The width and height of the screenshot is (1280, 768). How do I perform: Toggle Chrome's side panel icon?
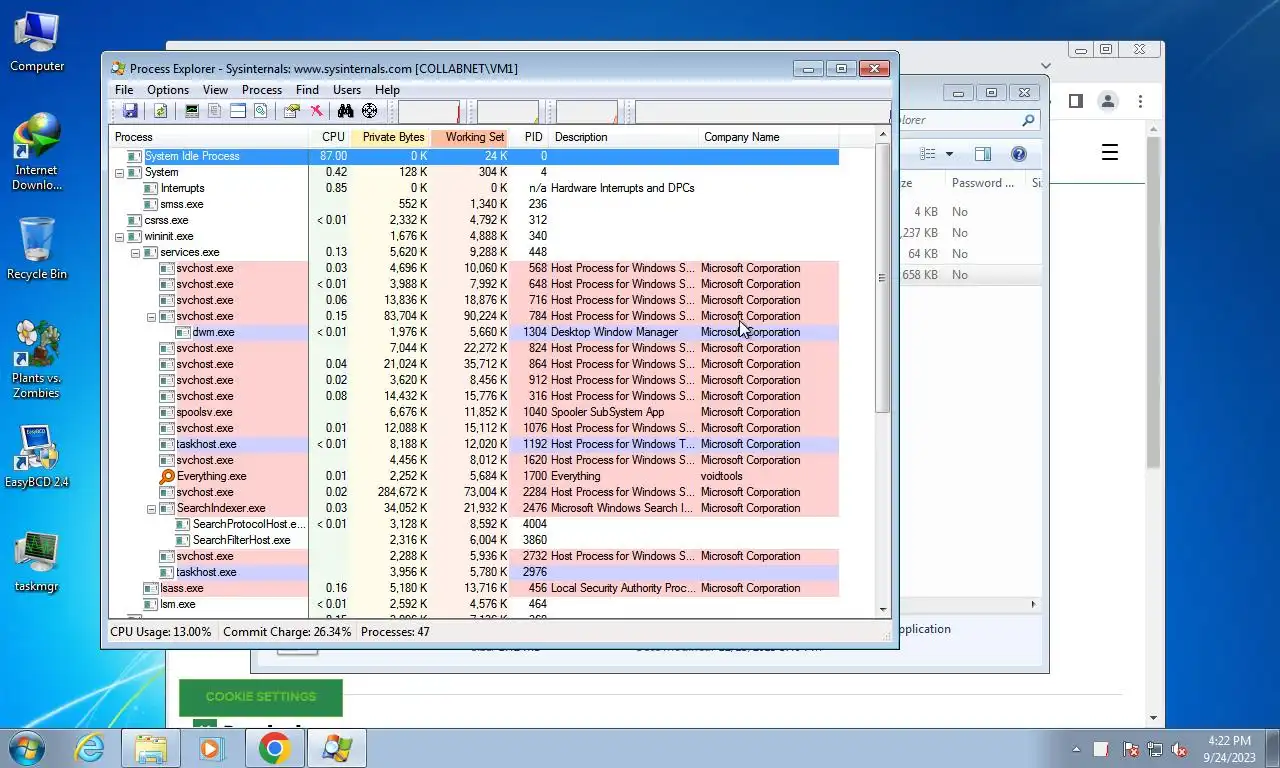coord(1076,101)
